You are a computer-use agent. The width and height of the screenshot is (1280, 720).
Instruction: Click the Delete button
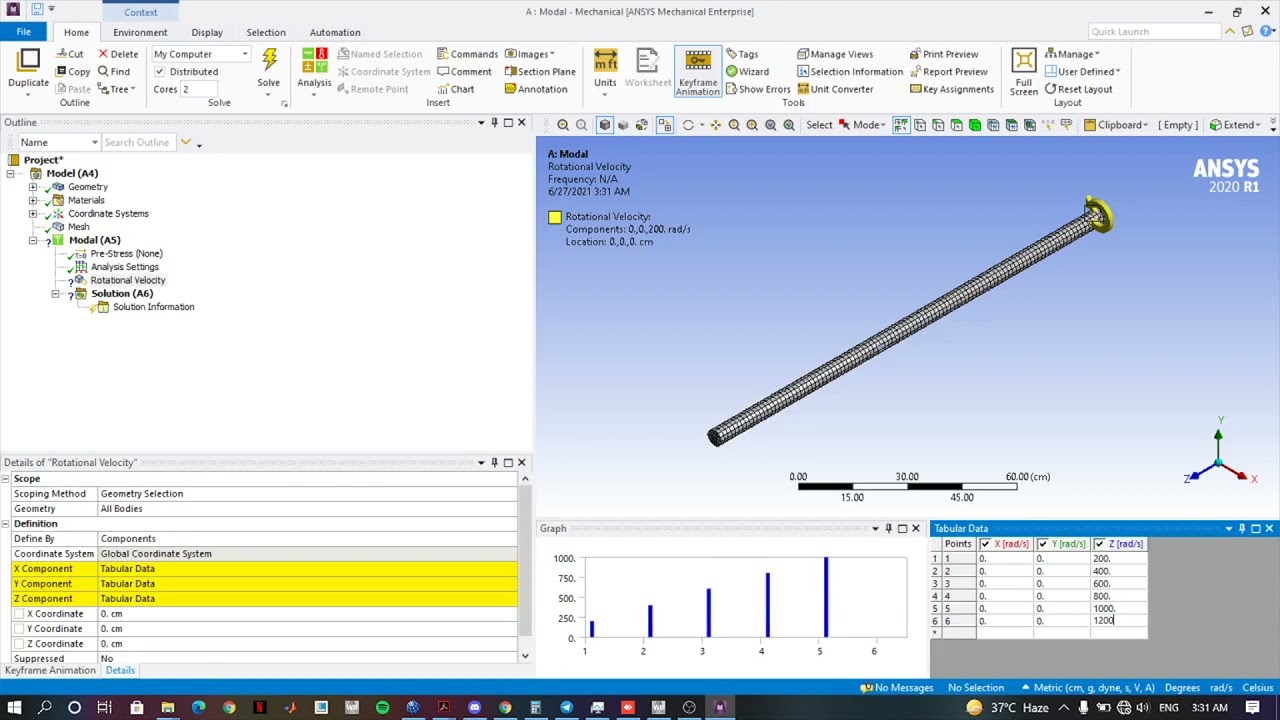click(x=118, y=54)
